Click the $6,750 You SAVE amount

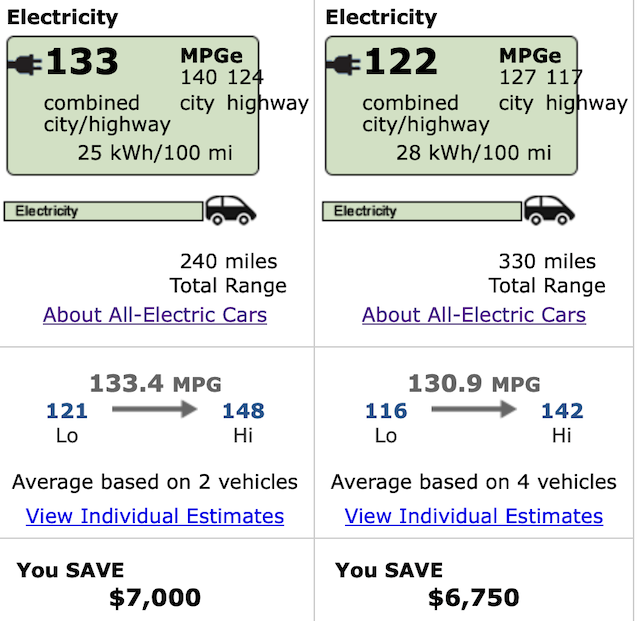click(474, 598)
